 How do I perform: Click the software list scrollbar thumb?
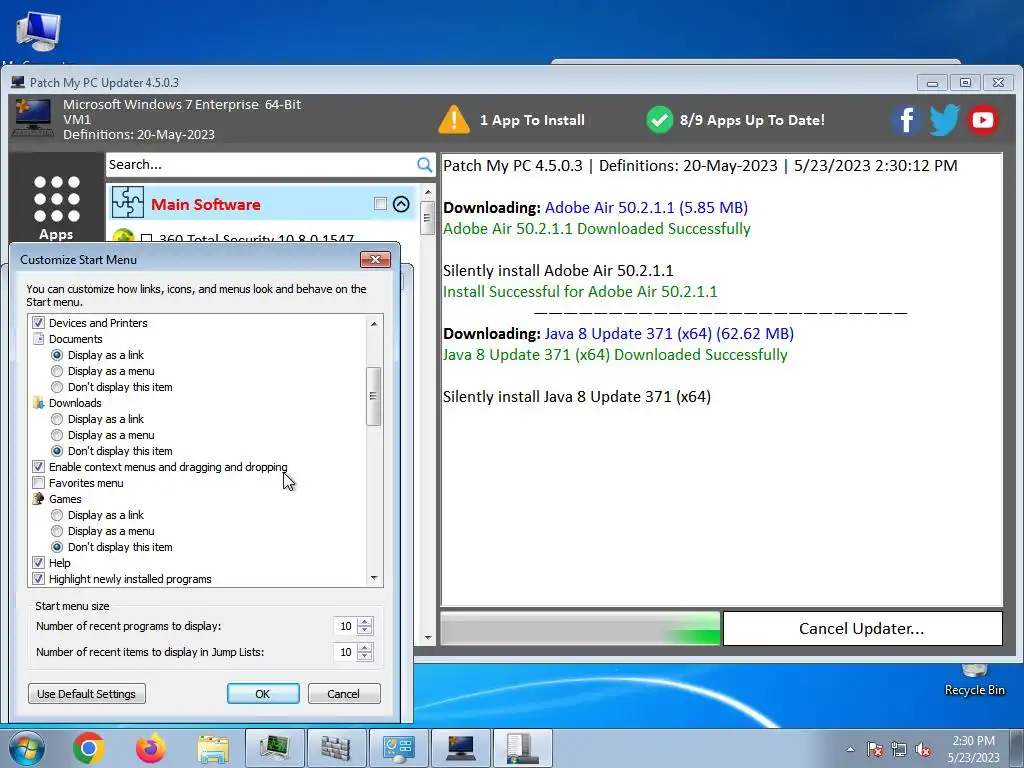coord(428,218)
